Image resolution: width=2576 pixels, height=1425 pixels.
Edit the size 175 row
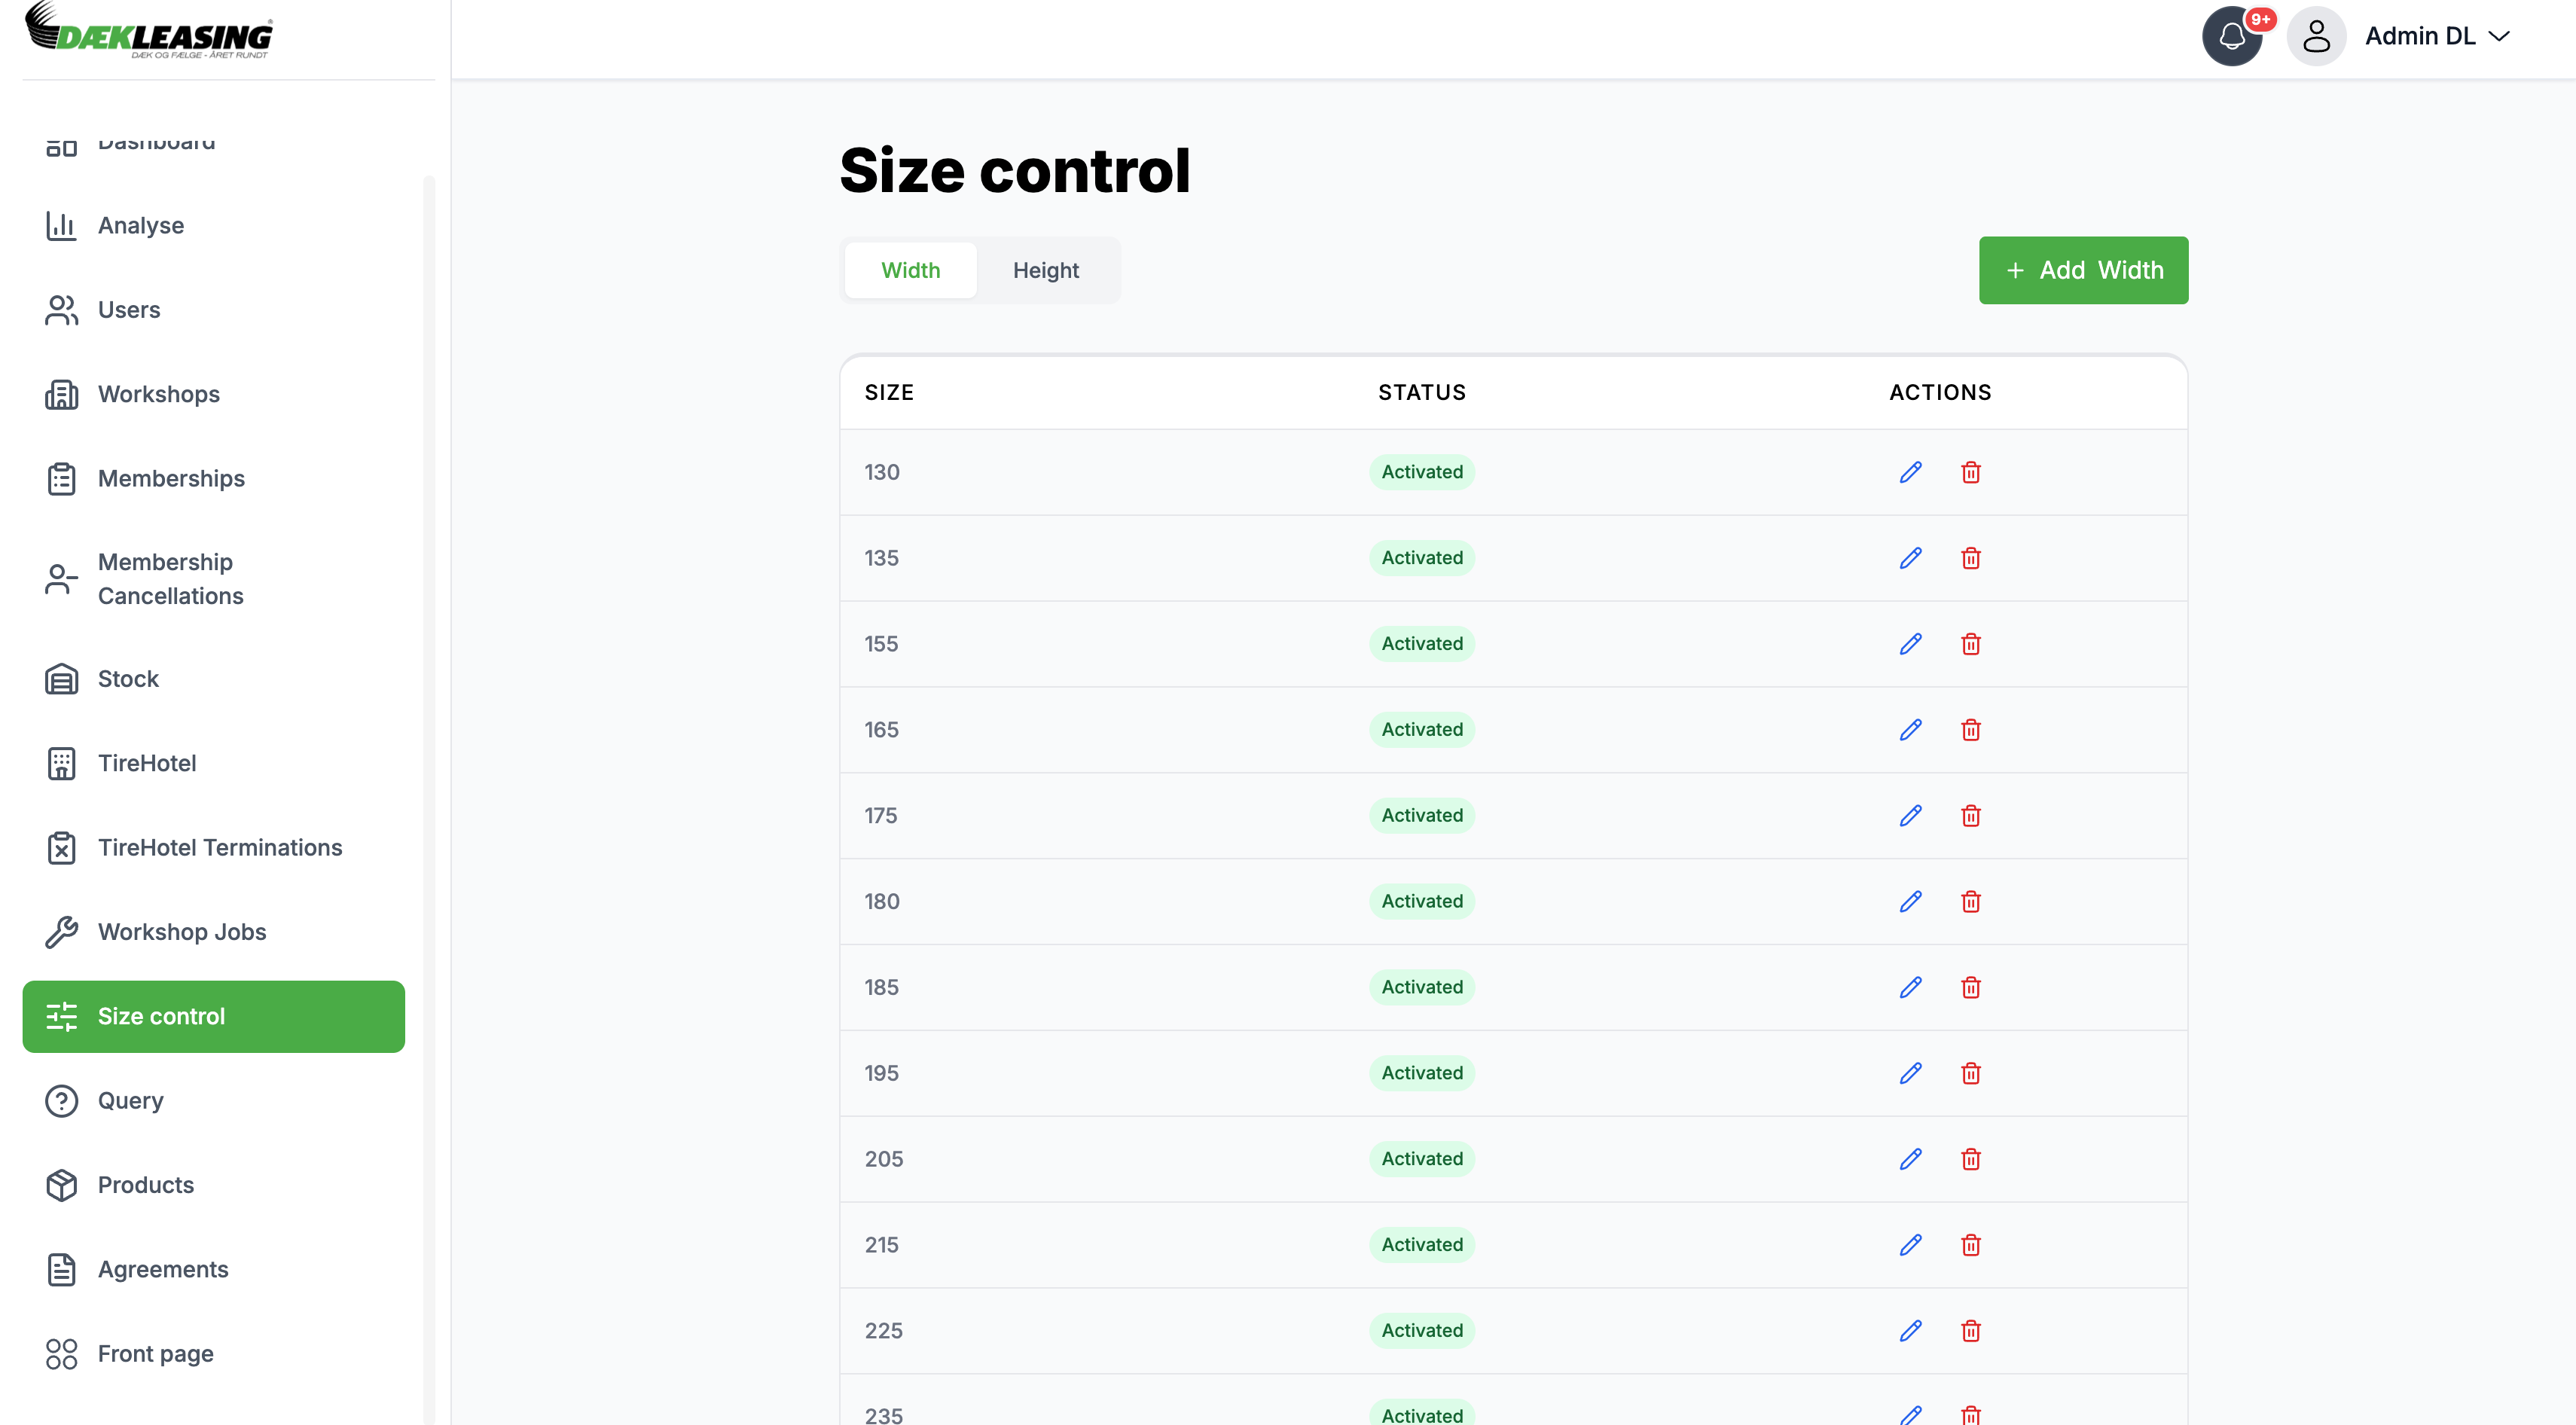point(1910,816)
